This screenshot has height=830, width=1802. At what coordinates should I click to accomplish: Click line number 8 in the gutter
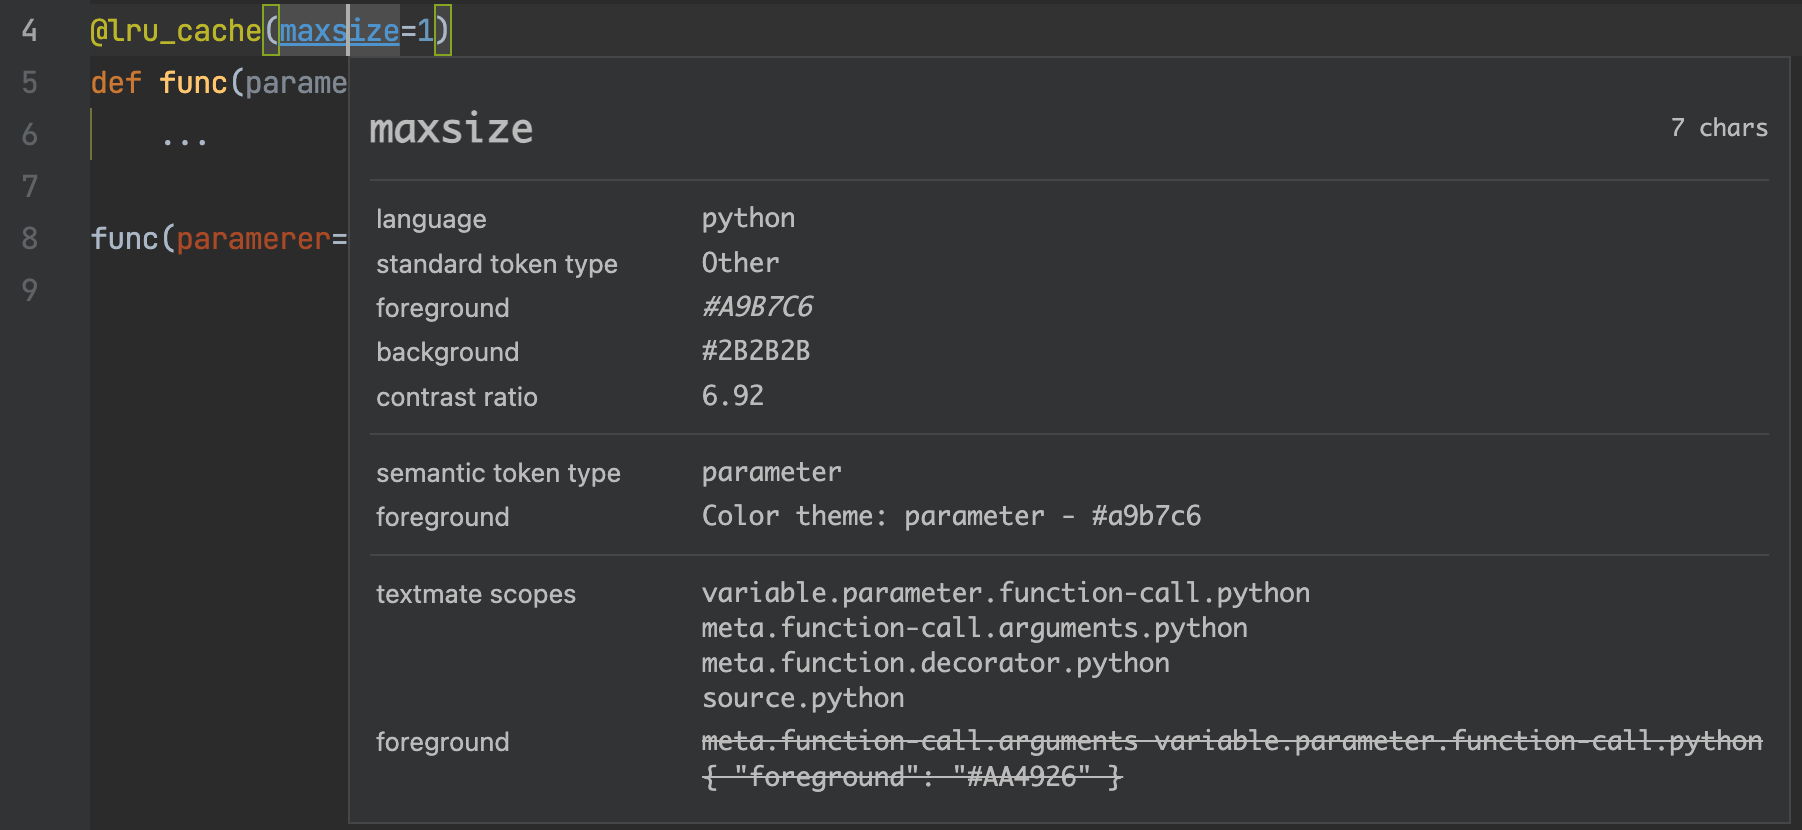click(29, 239)
